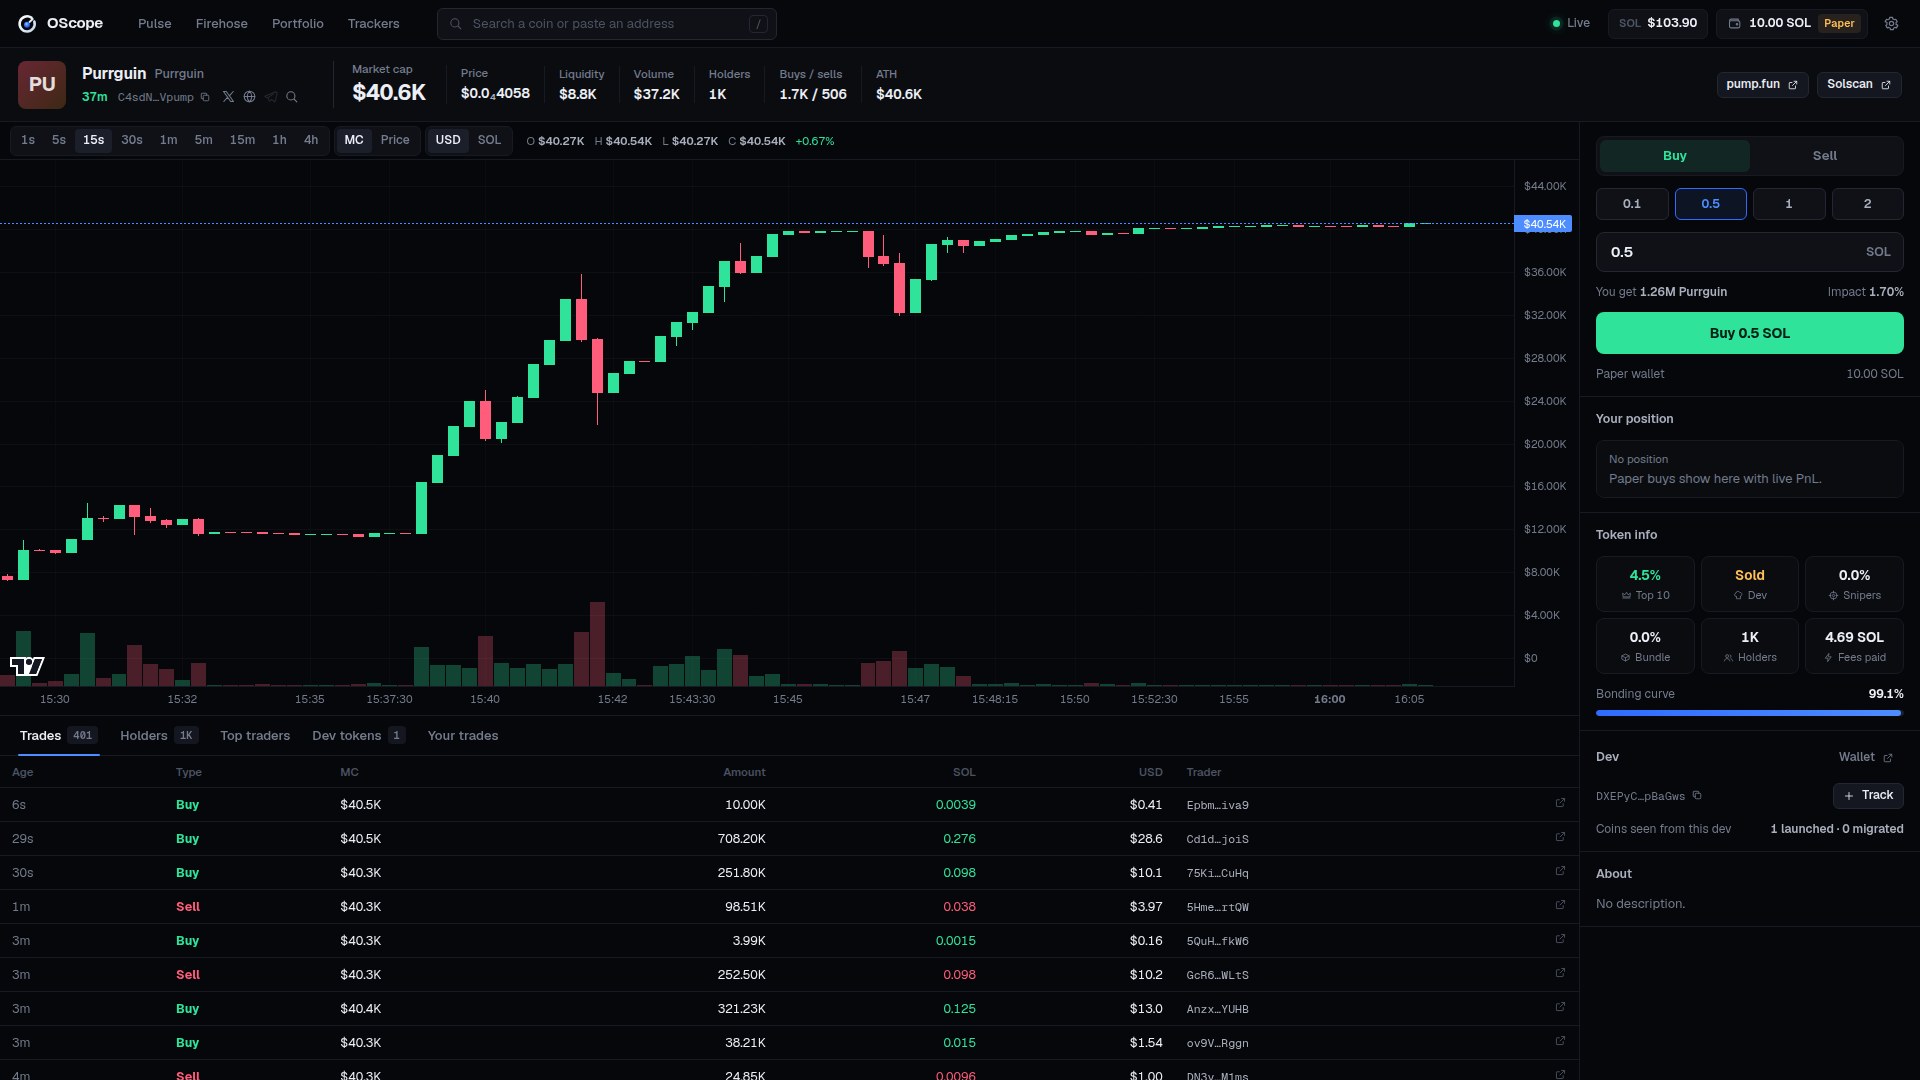
Task: Switch trade panel to Sell
Action: pos(1825,156)
